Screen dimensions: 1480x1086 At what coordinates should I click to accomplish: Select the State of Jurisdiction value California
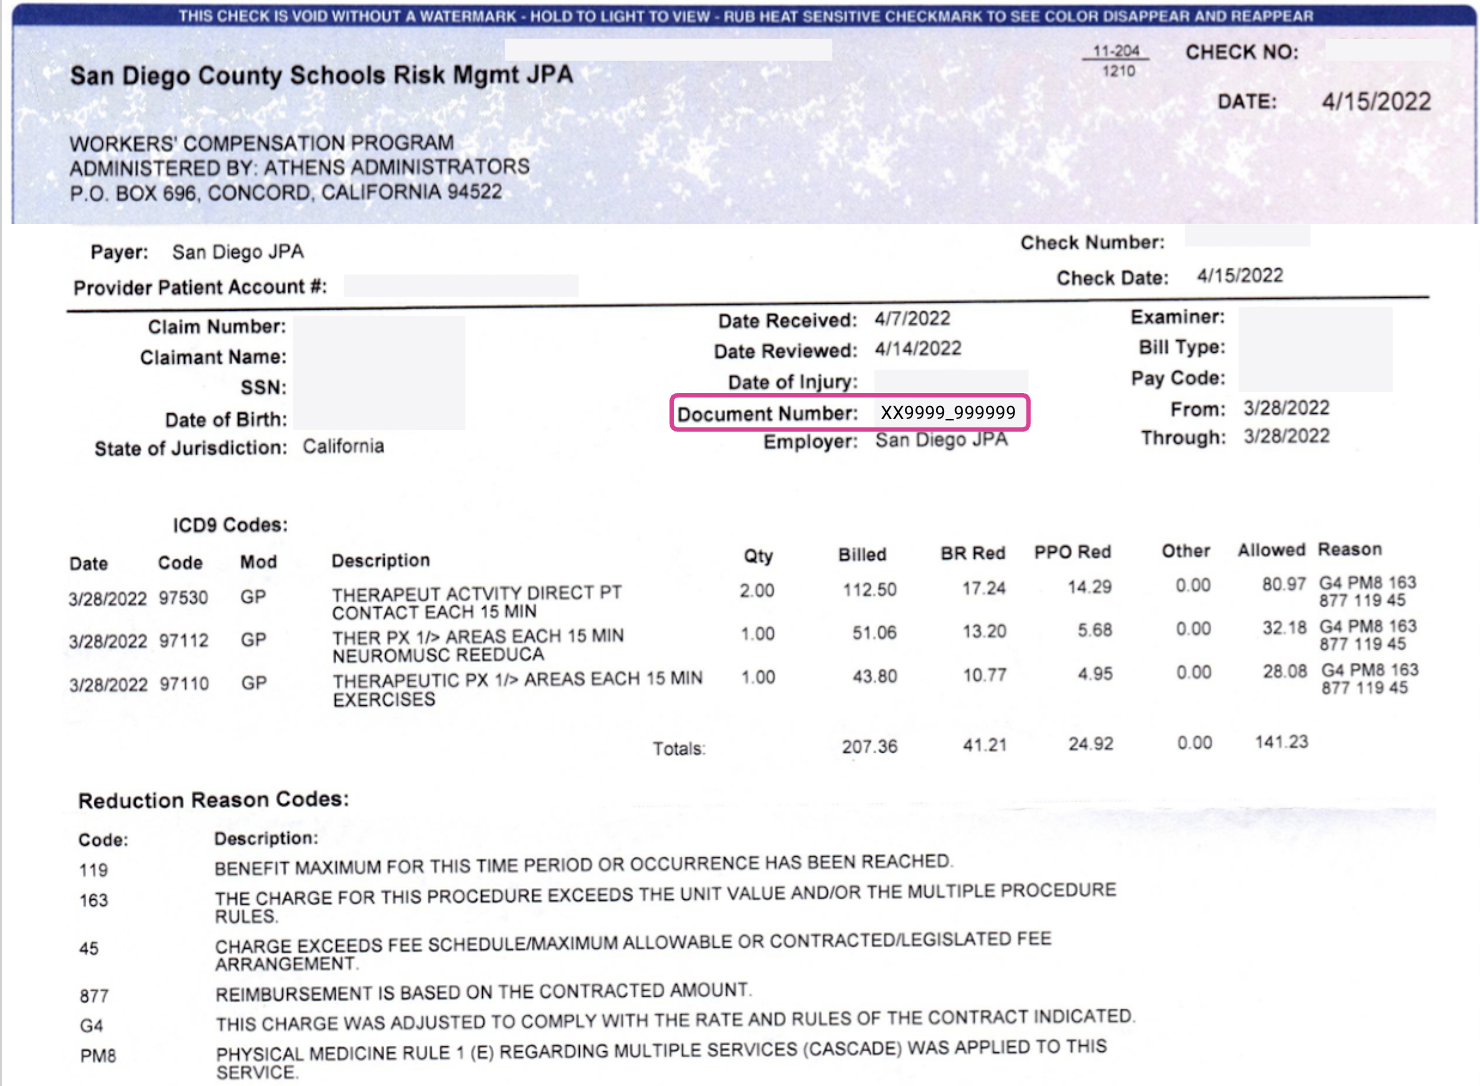tap(343, 447)
